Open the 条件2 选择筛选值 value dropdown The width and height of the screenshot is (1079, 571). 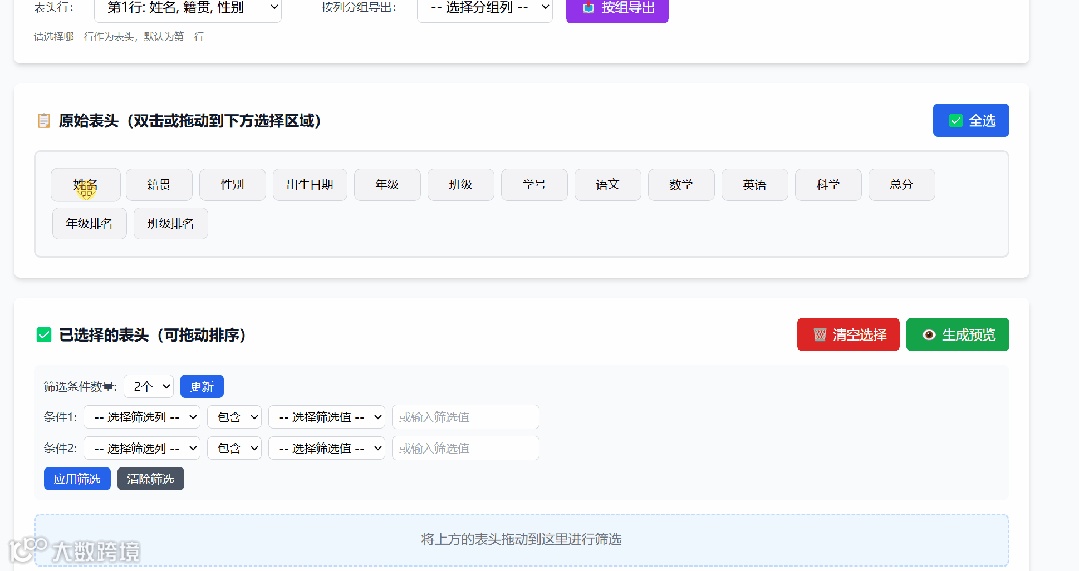tap(327, 448)
